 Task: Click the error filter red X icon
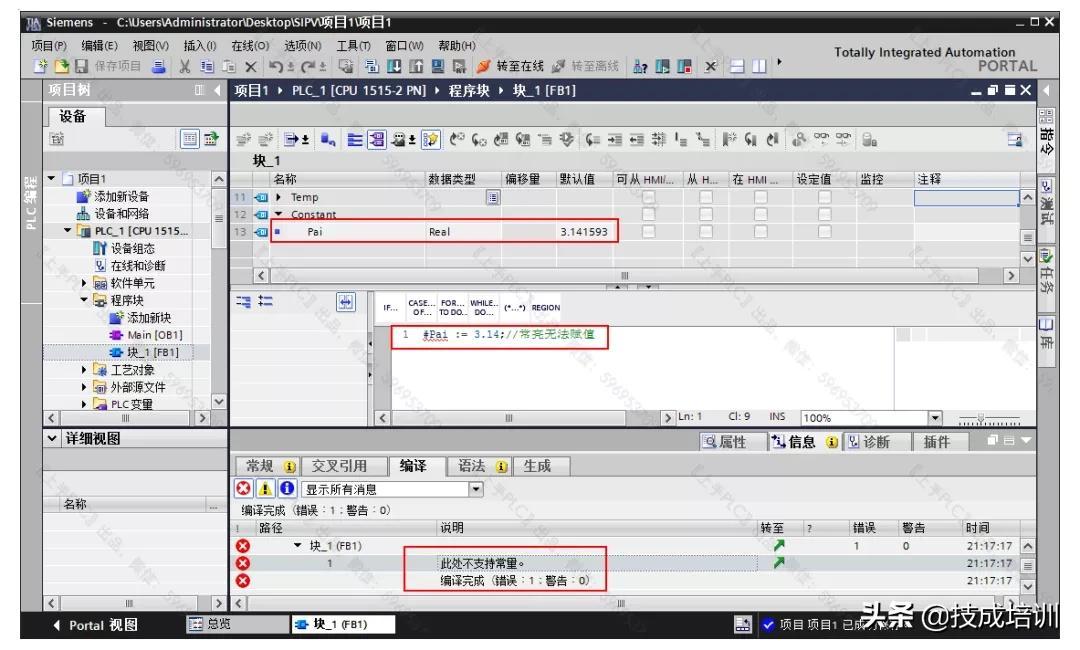(243, 488)
